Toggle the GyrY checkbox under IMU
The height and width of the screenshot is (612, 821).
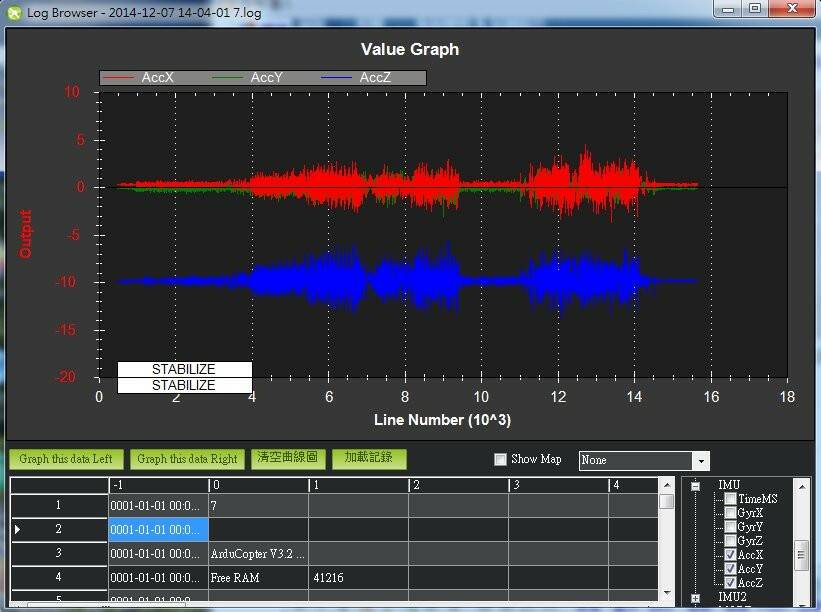click(x=730, y=527)
